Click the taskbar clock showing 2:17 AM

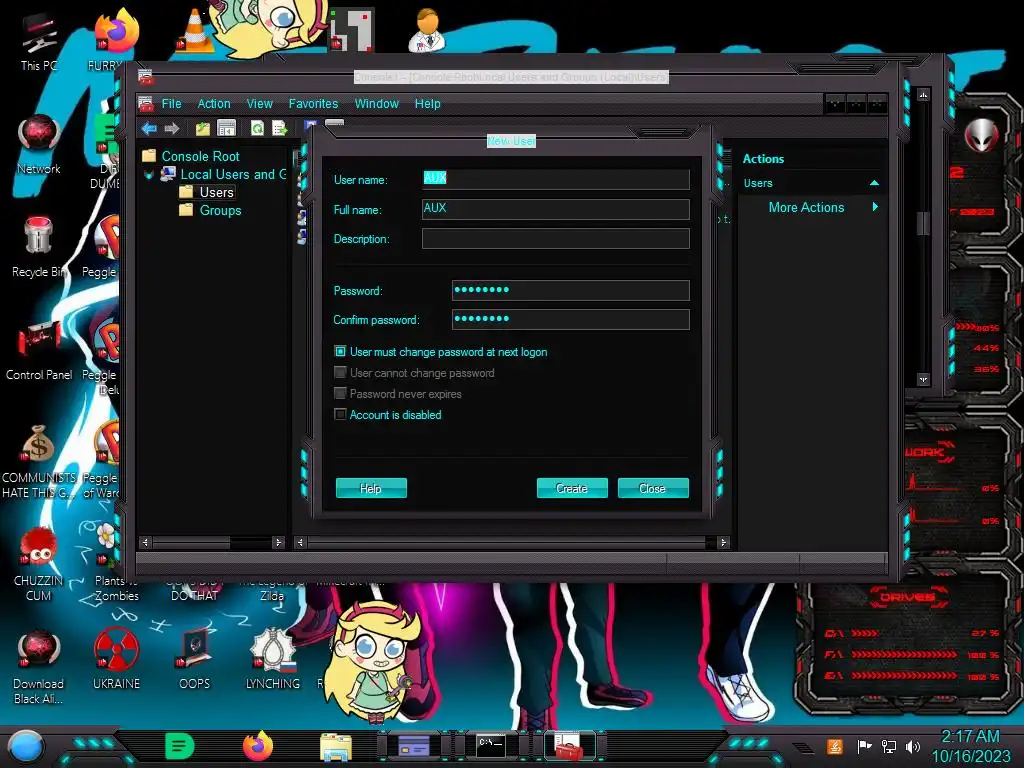pyautogui.click(x=970, y=746)
